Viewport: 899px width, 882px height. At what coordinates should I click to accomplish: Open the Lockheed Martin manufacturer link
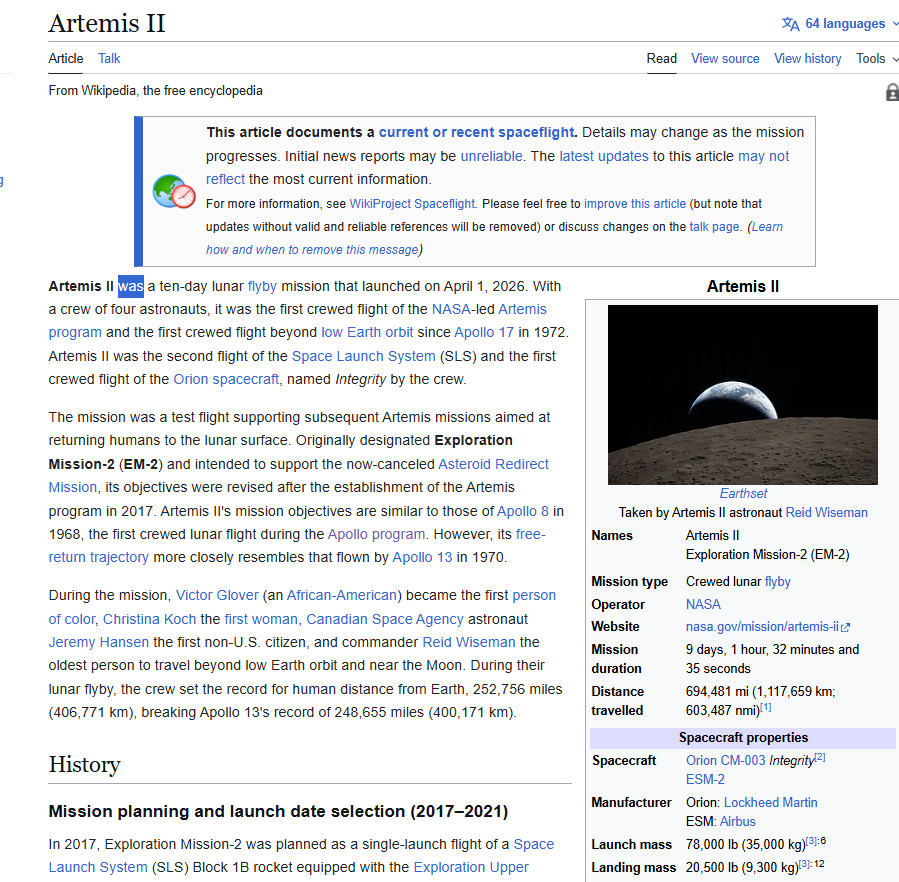point(770,802)
